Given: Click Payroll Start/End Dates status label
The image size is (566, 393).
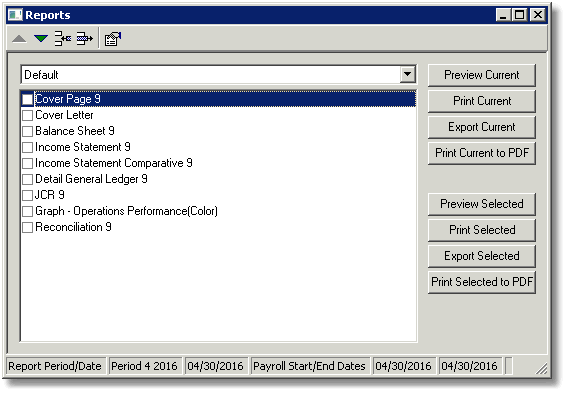Looking at the screenshot, I should 309,366.
